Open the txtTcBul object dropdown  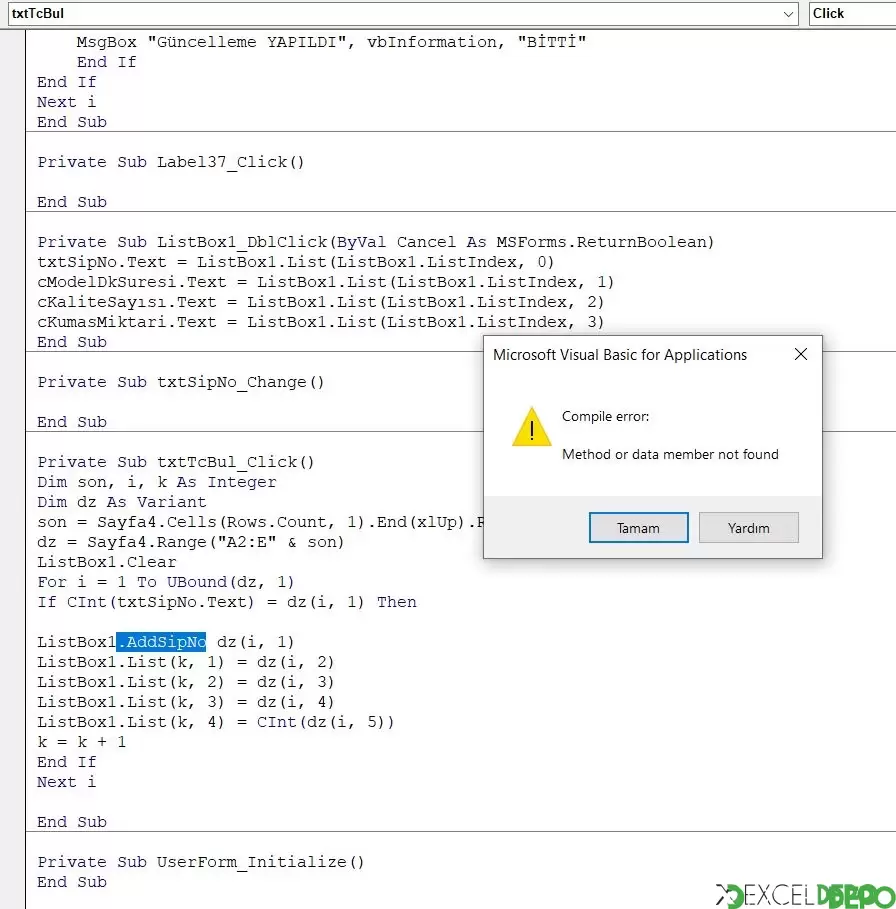point(788,14)
